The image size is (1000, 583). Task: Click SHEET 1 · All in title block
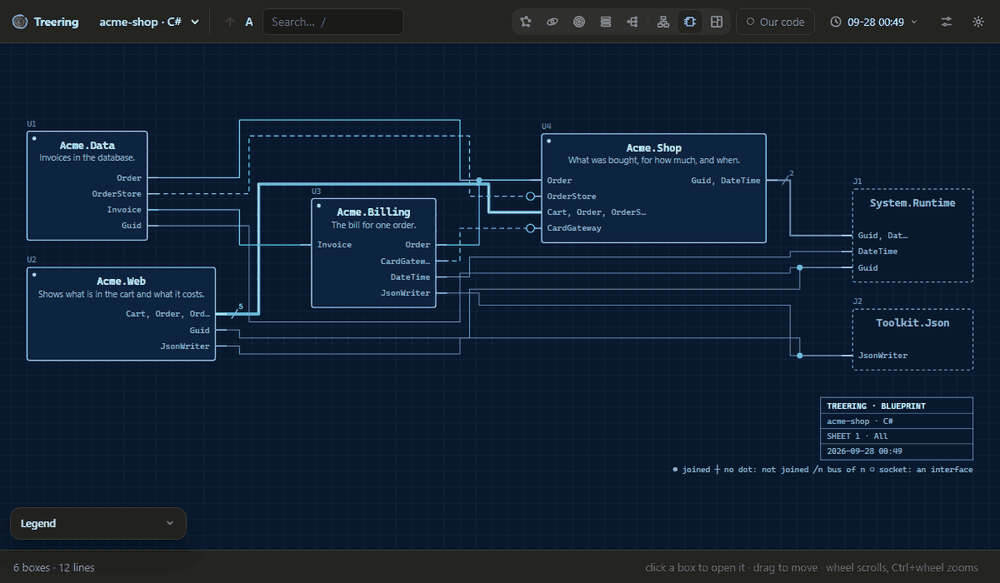point(857,436)
